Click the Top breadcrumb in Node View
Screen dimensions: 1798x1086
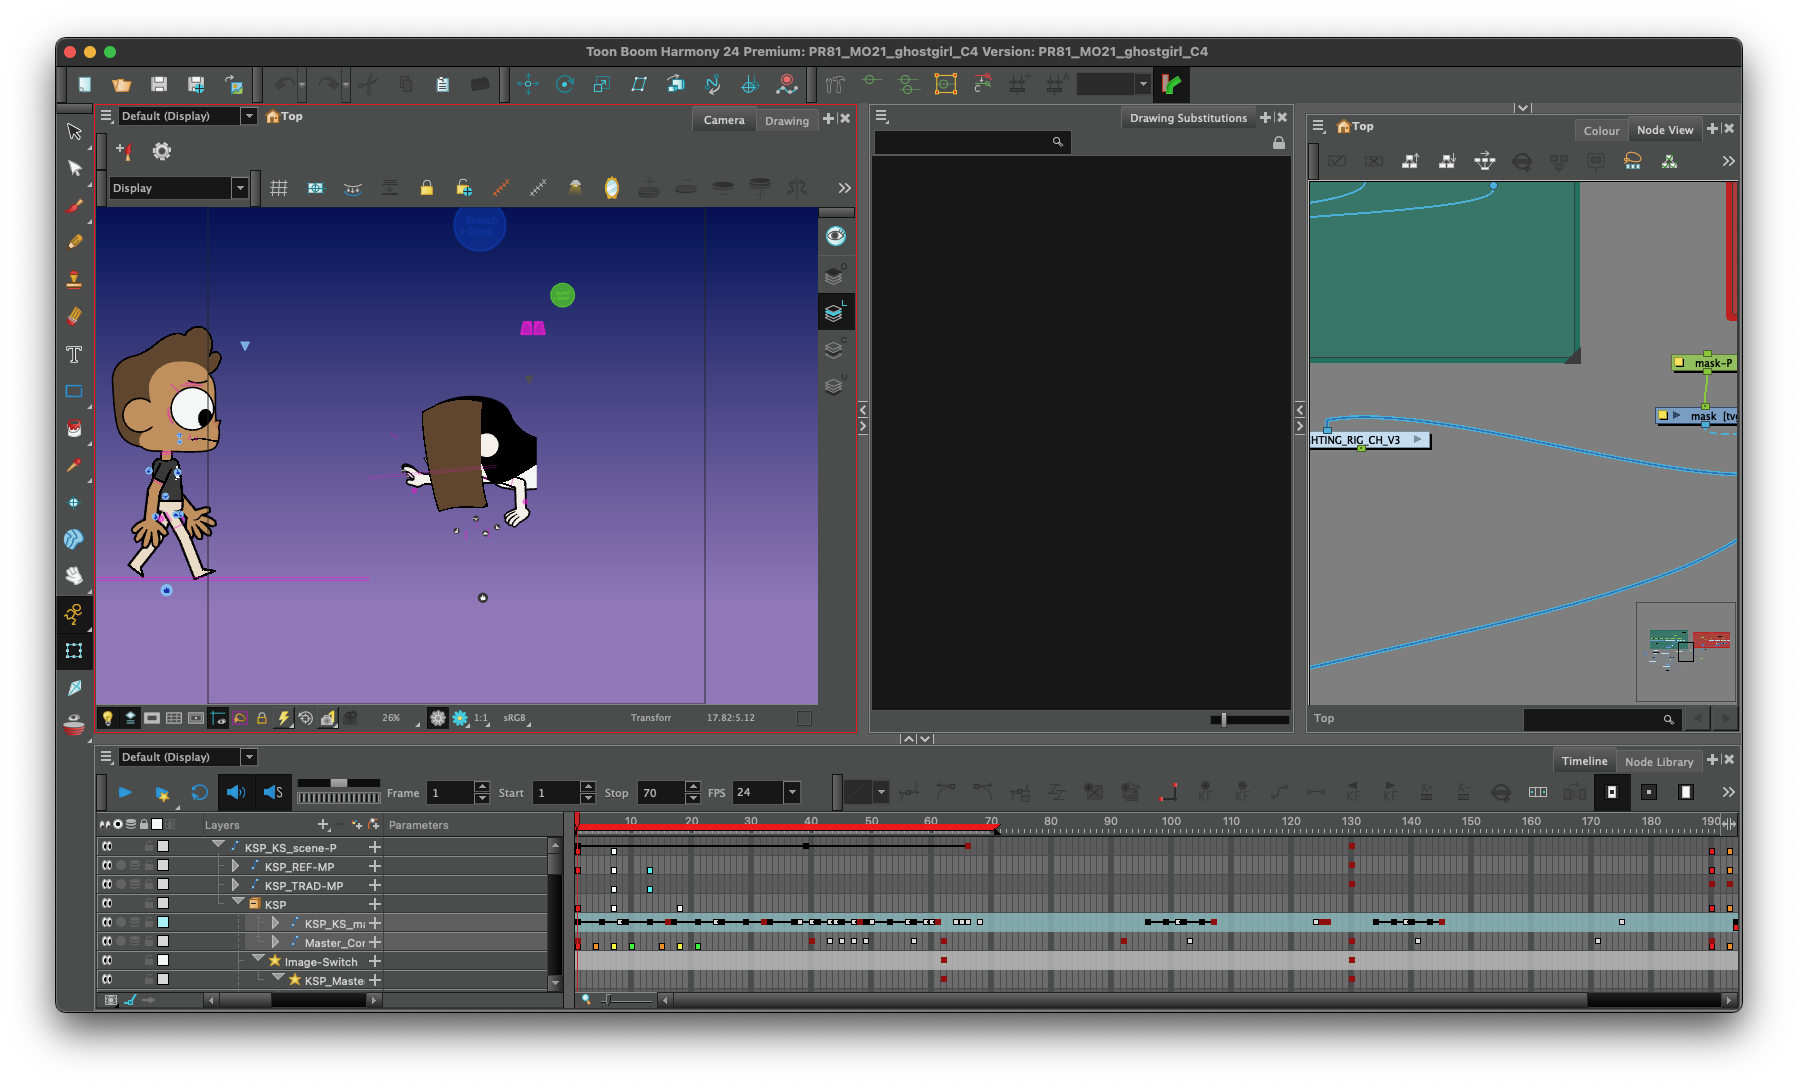point(1362,126)
